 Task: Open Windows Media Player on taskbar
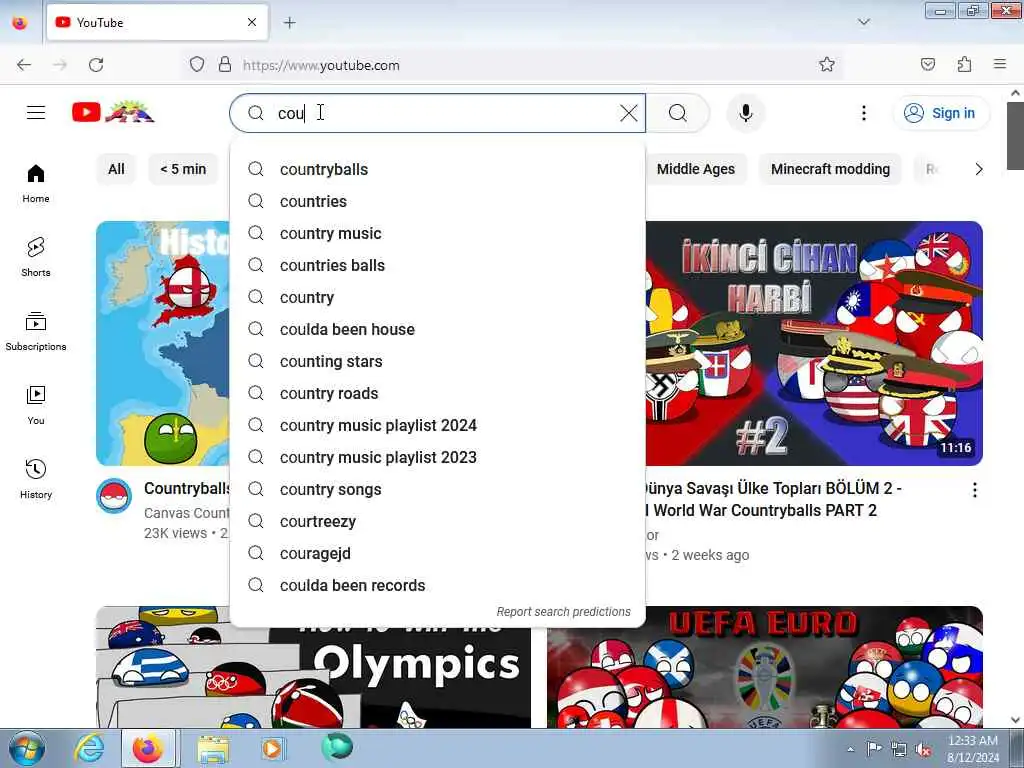click(272, 748)
